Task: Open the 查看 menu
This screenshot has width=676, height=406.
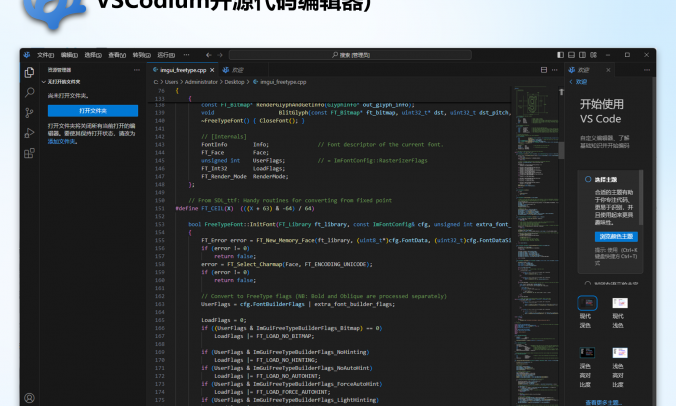Action: click(x=117, y=55)
